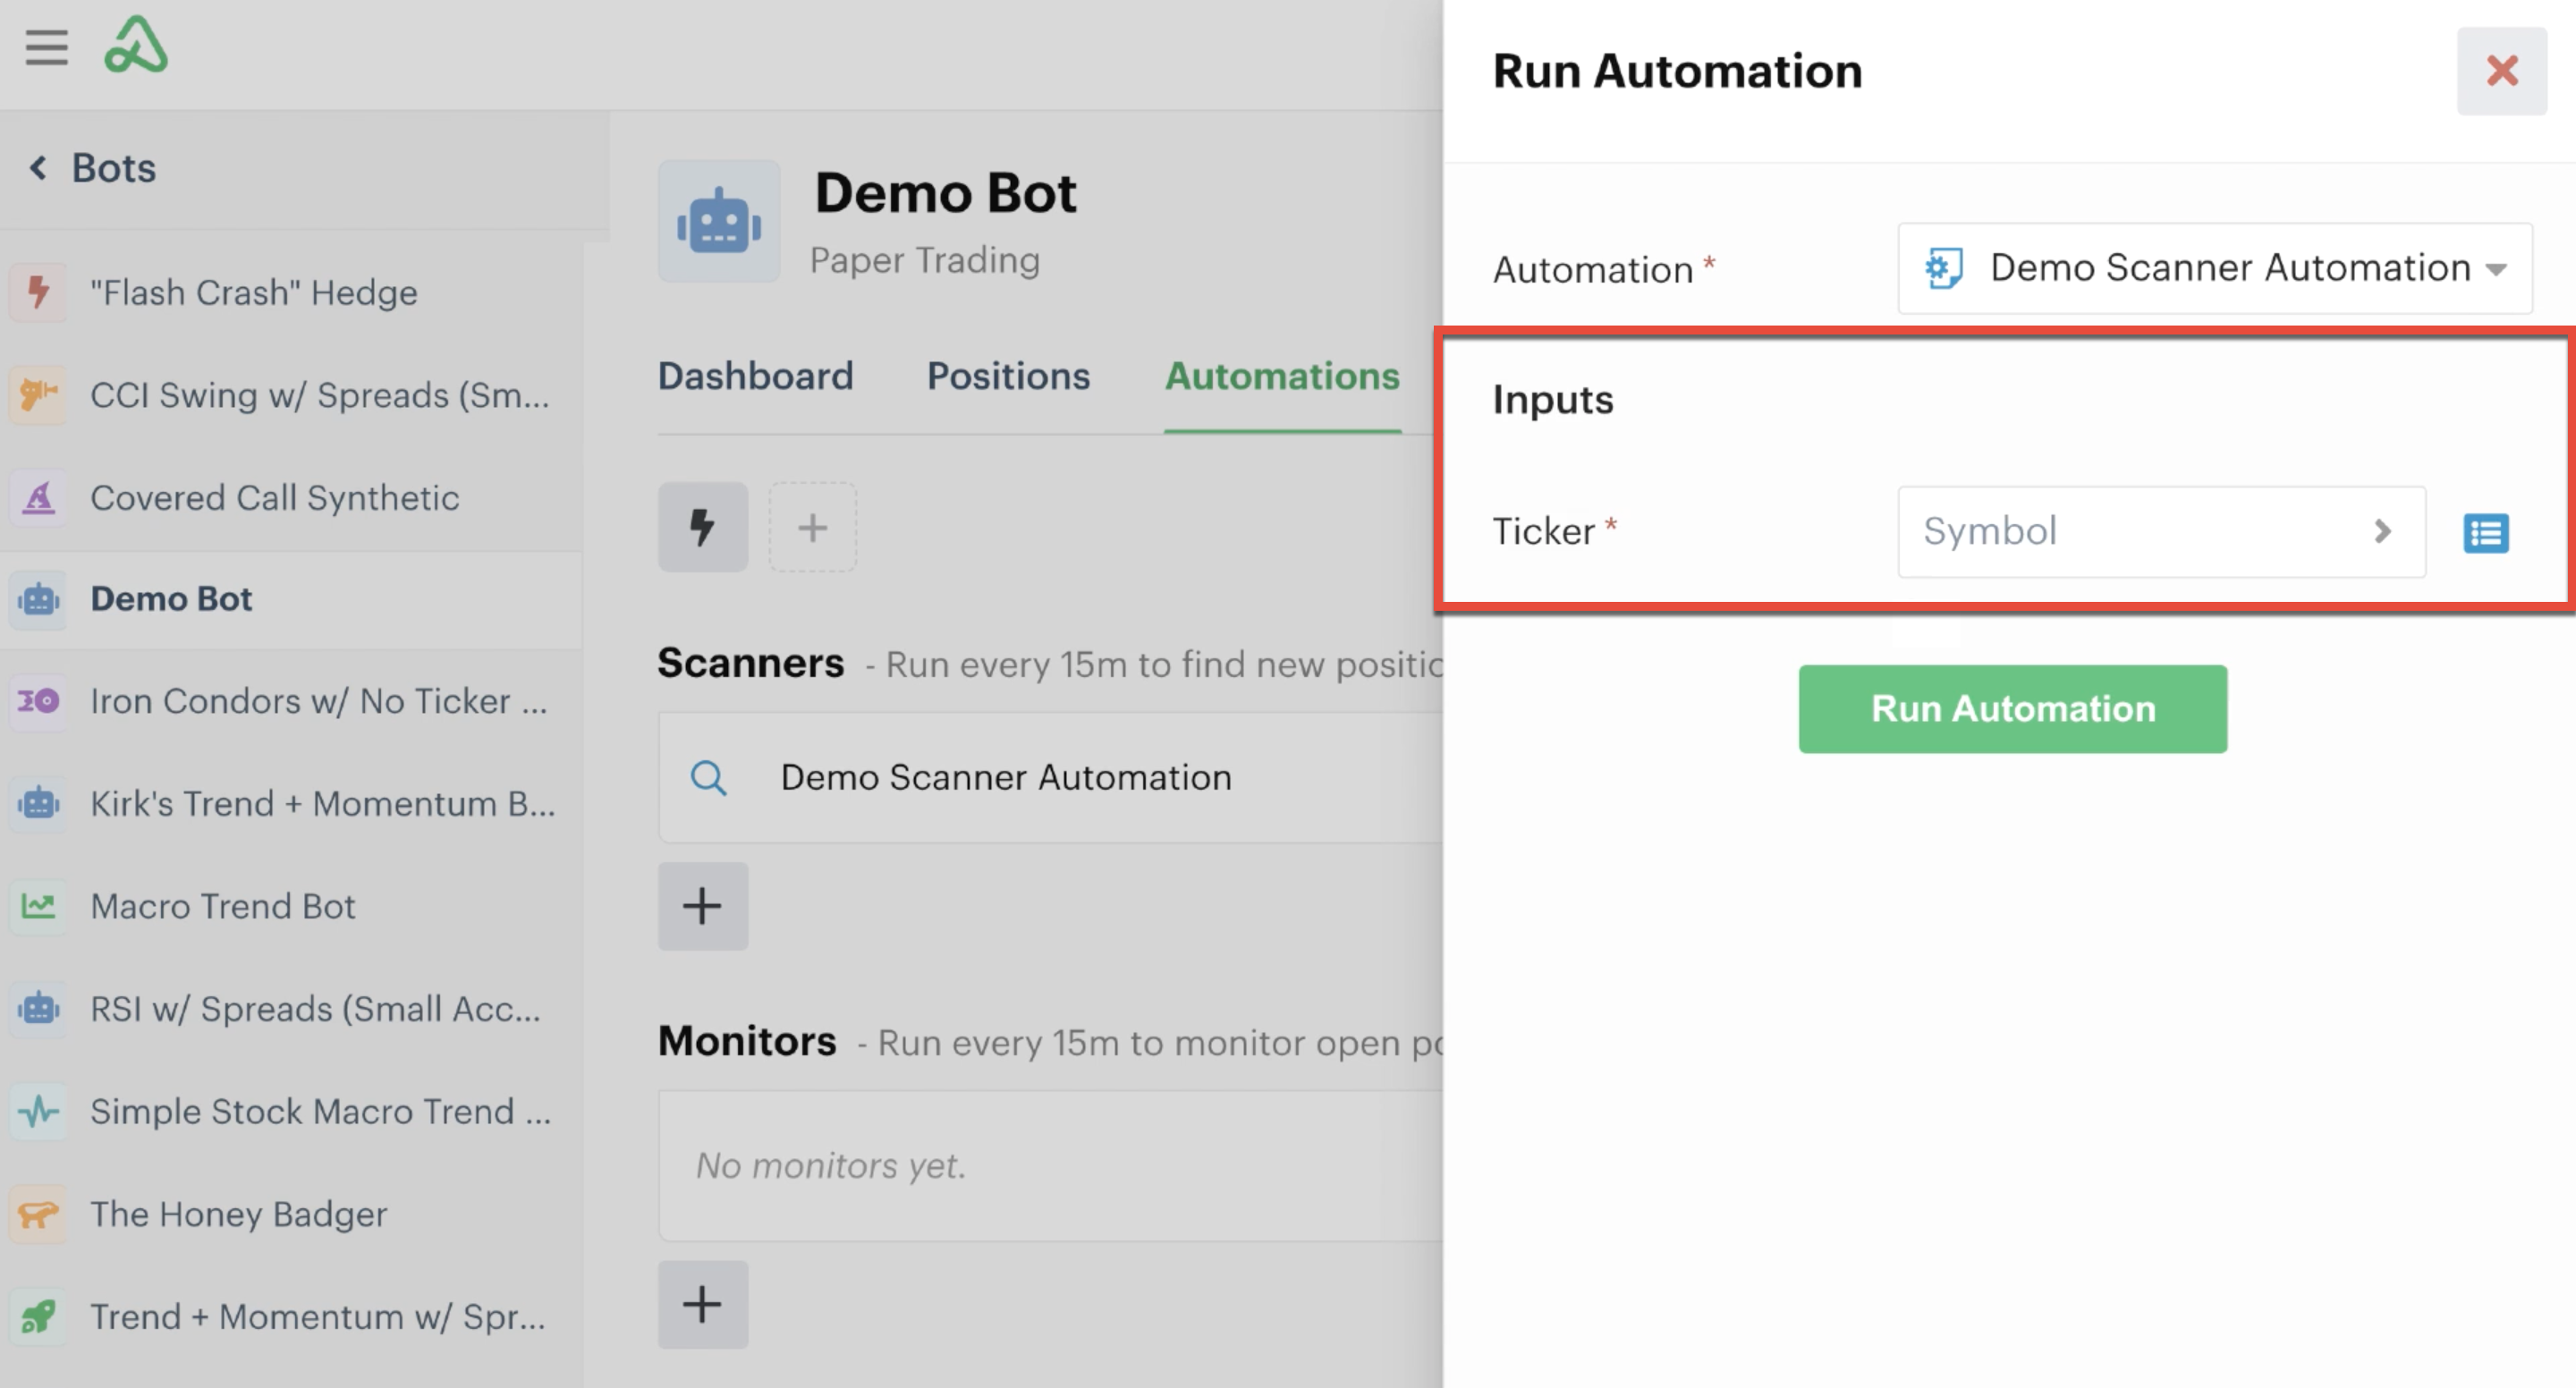Click the CCI Swing bot icon
Screen dimensions: 2576x1388
[x=38, y=395]
